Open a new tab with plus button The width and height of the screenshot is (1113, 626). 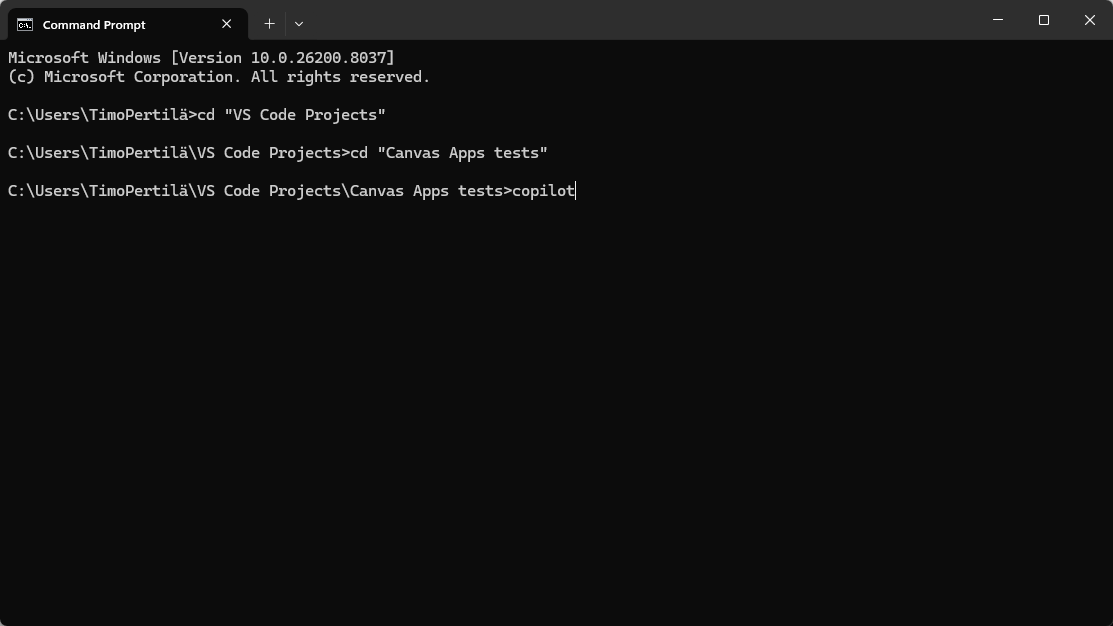tap(269, 23)
